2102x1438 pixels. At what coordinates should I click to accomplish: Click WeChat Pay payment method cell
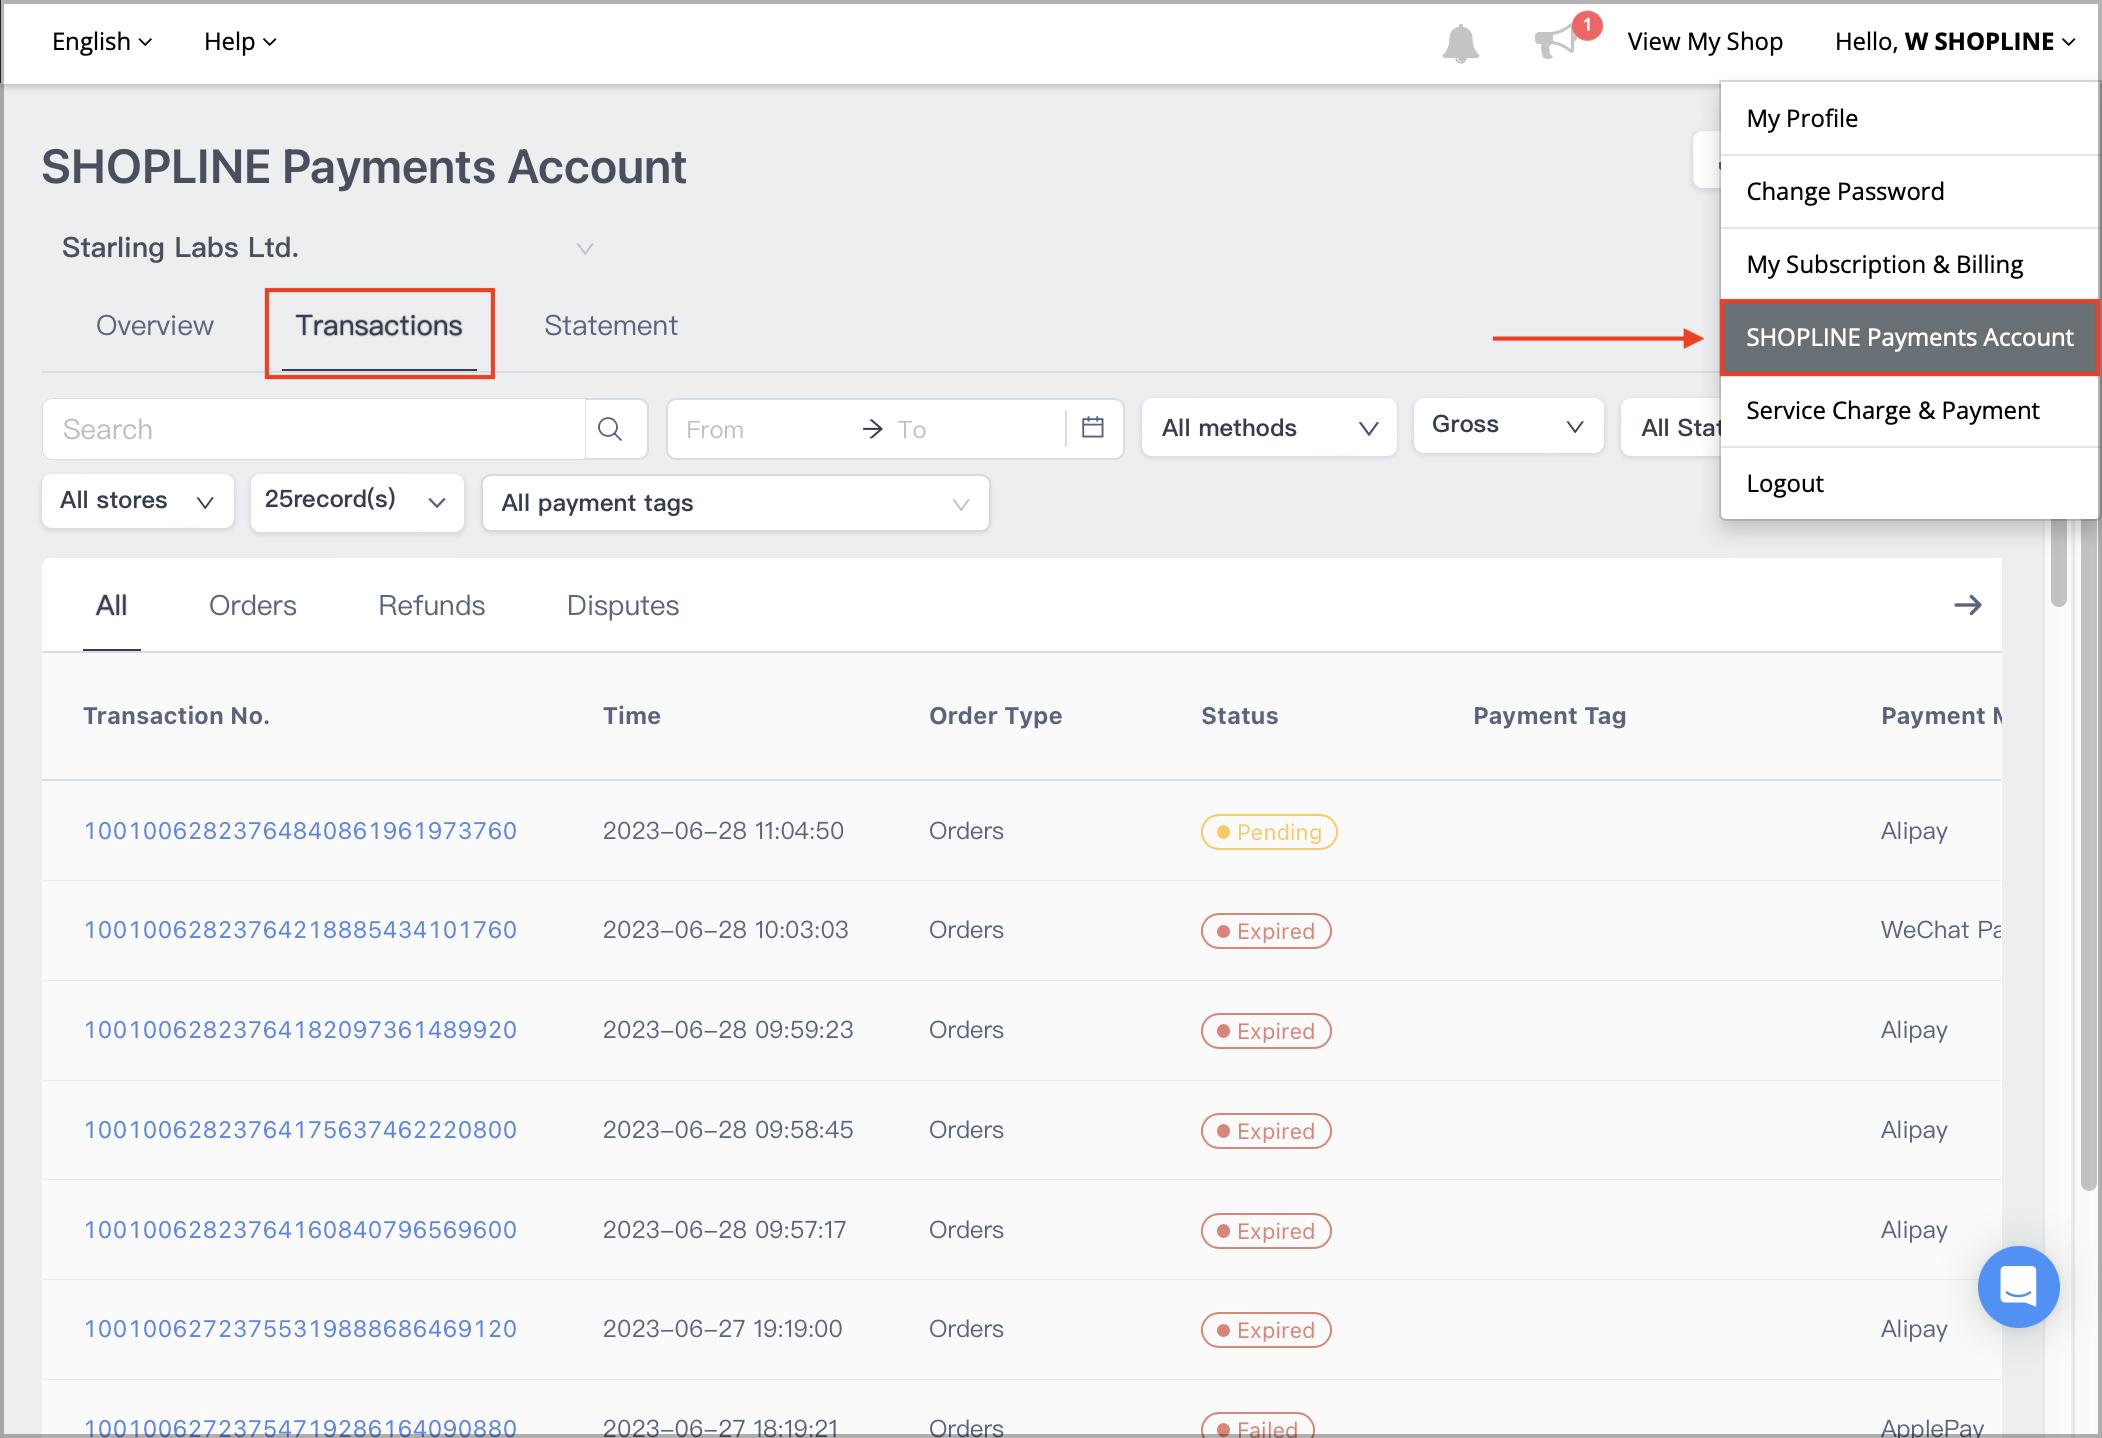click(1940, 930)
